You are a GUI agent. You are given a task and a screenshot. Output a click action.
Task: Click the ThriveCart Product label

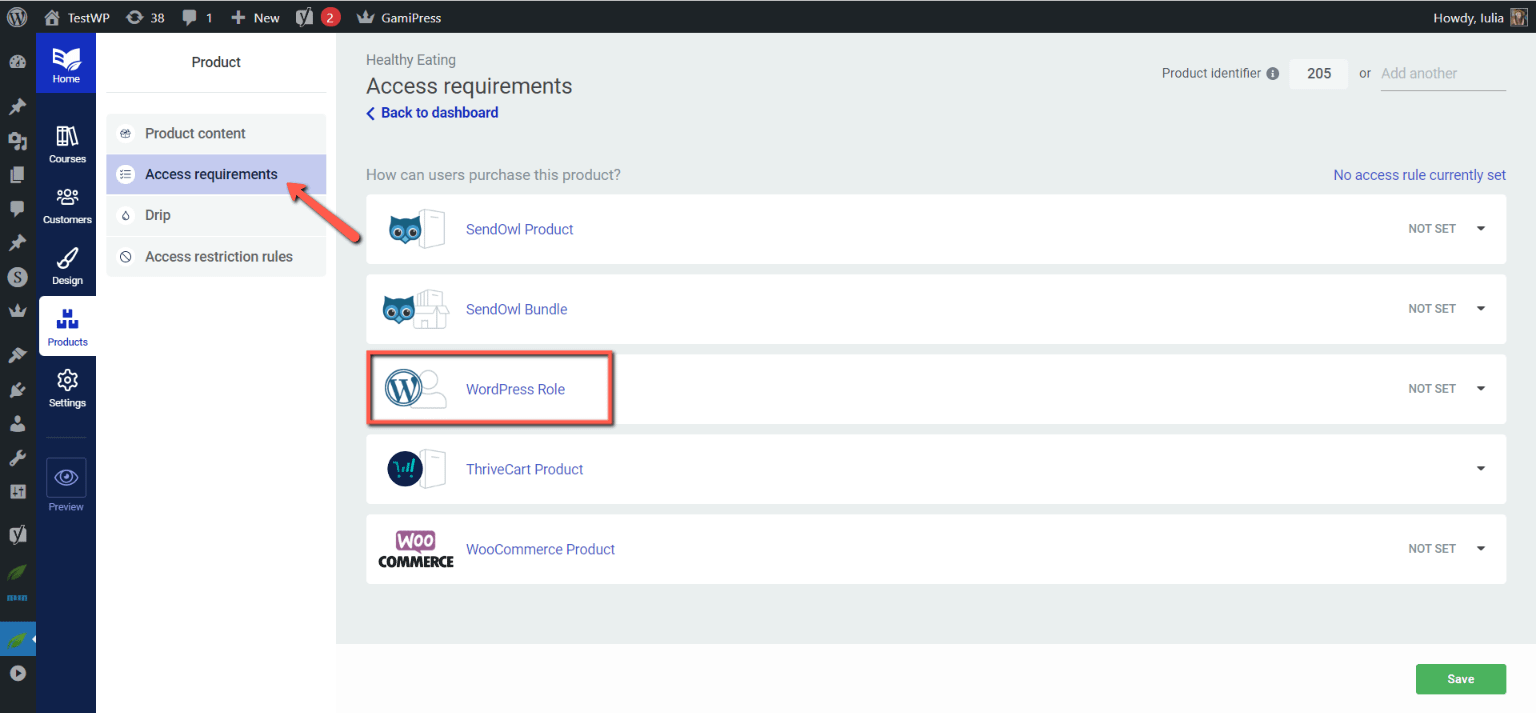[x=524, y=469]
